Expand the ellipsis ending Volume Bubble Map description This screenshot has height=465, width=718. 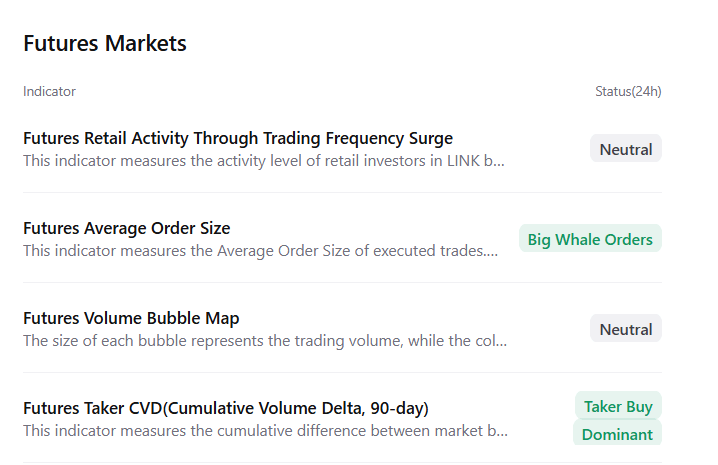501,341
